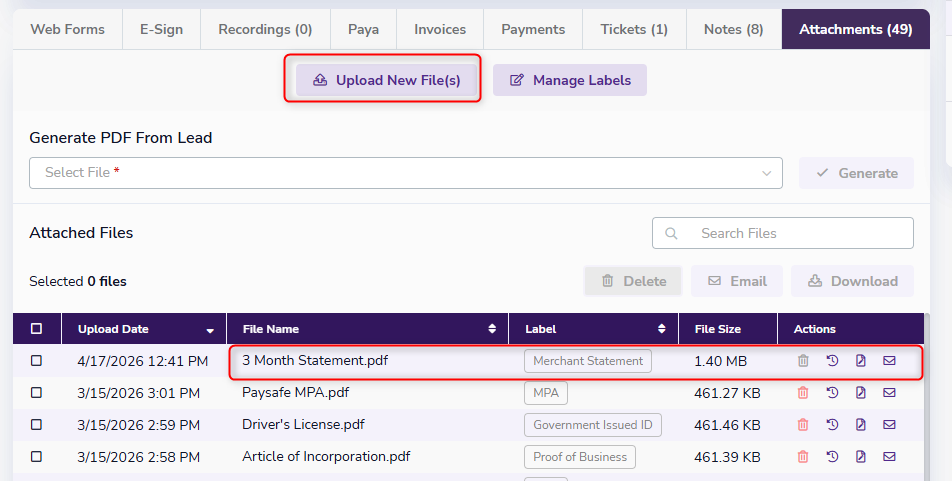
Task: Click magnifier icon in Search Files box
Action: pos(671,233)
